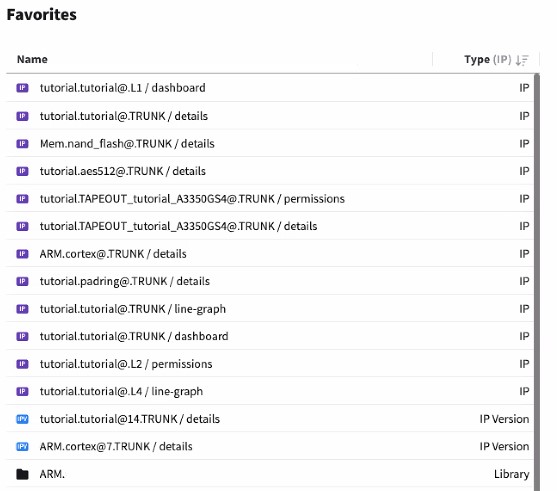Screen dimensions: 557x491
Task: Click the folder icon for ARM. library
Action: tap(22, 474)
